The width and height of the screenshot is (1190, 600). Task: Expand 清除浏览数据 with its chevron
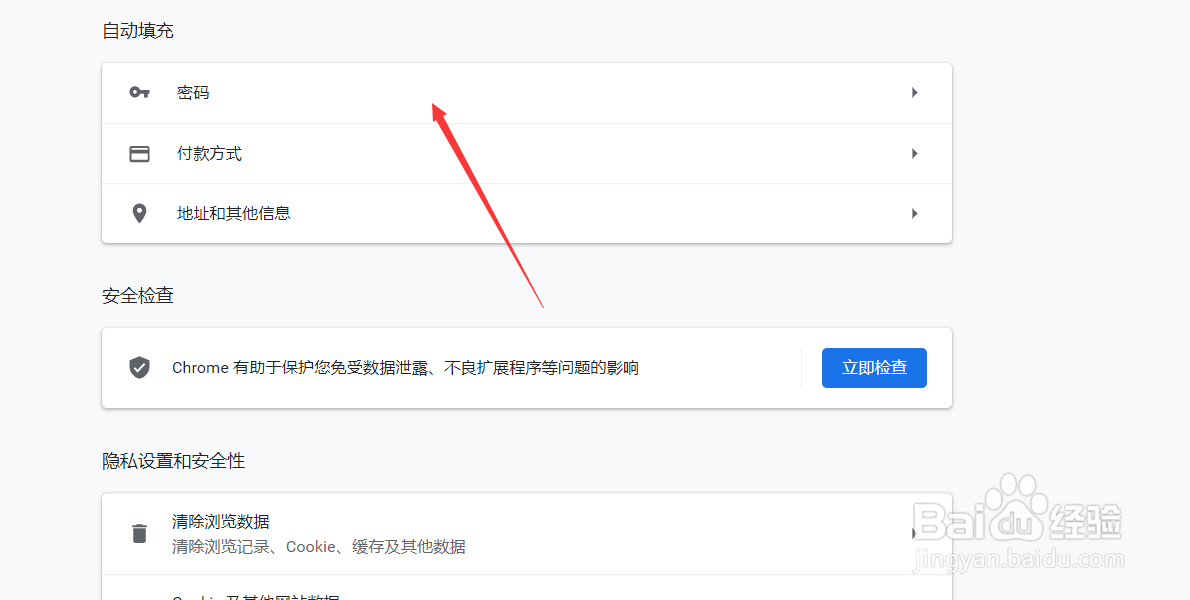(913, 533)
